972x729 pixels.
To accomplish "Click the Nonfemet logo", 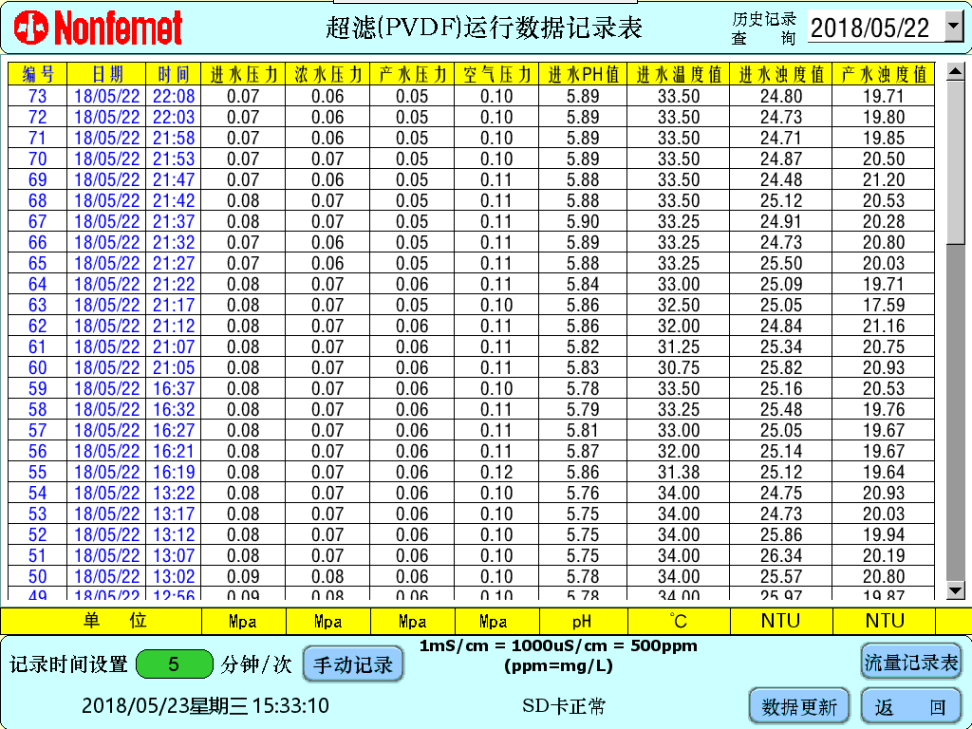I will [x=92, y=28].
